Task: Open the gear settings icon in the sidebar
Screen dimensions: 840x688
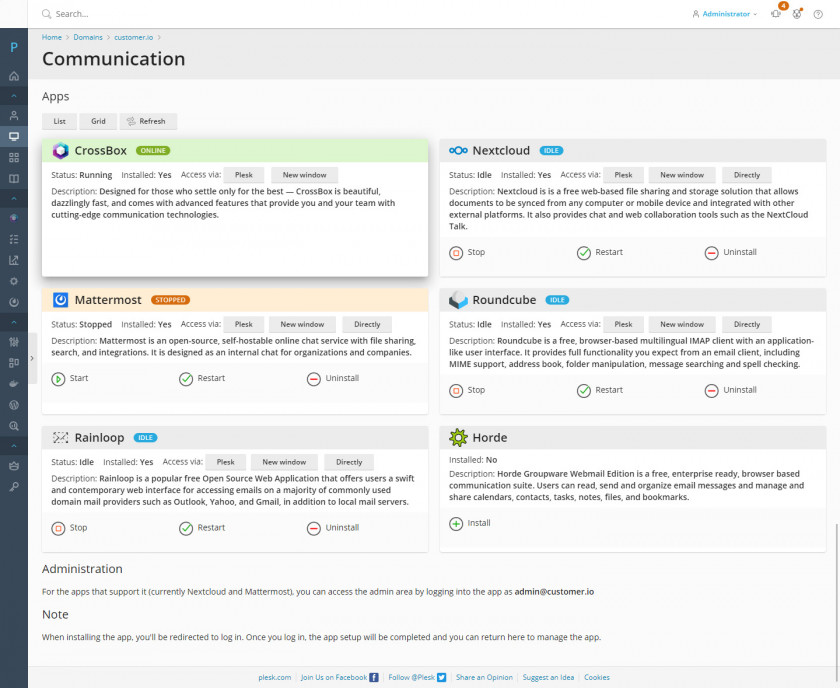Action: (14, 281)
